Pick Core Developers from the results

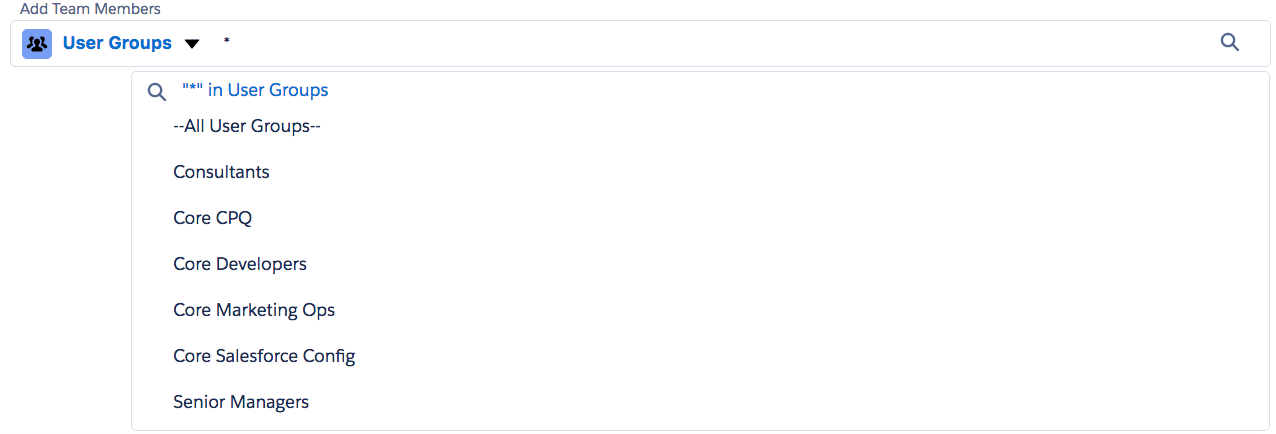240,264
